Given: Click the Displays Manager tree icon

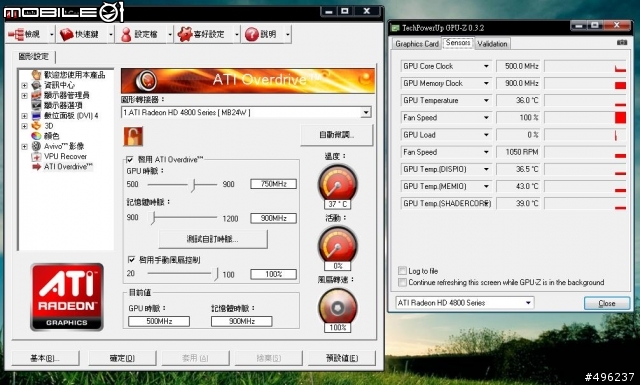Looking at the screenshot, I should [37, 95].
